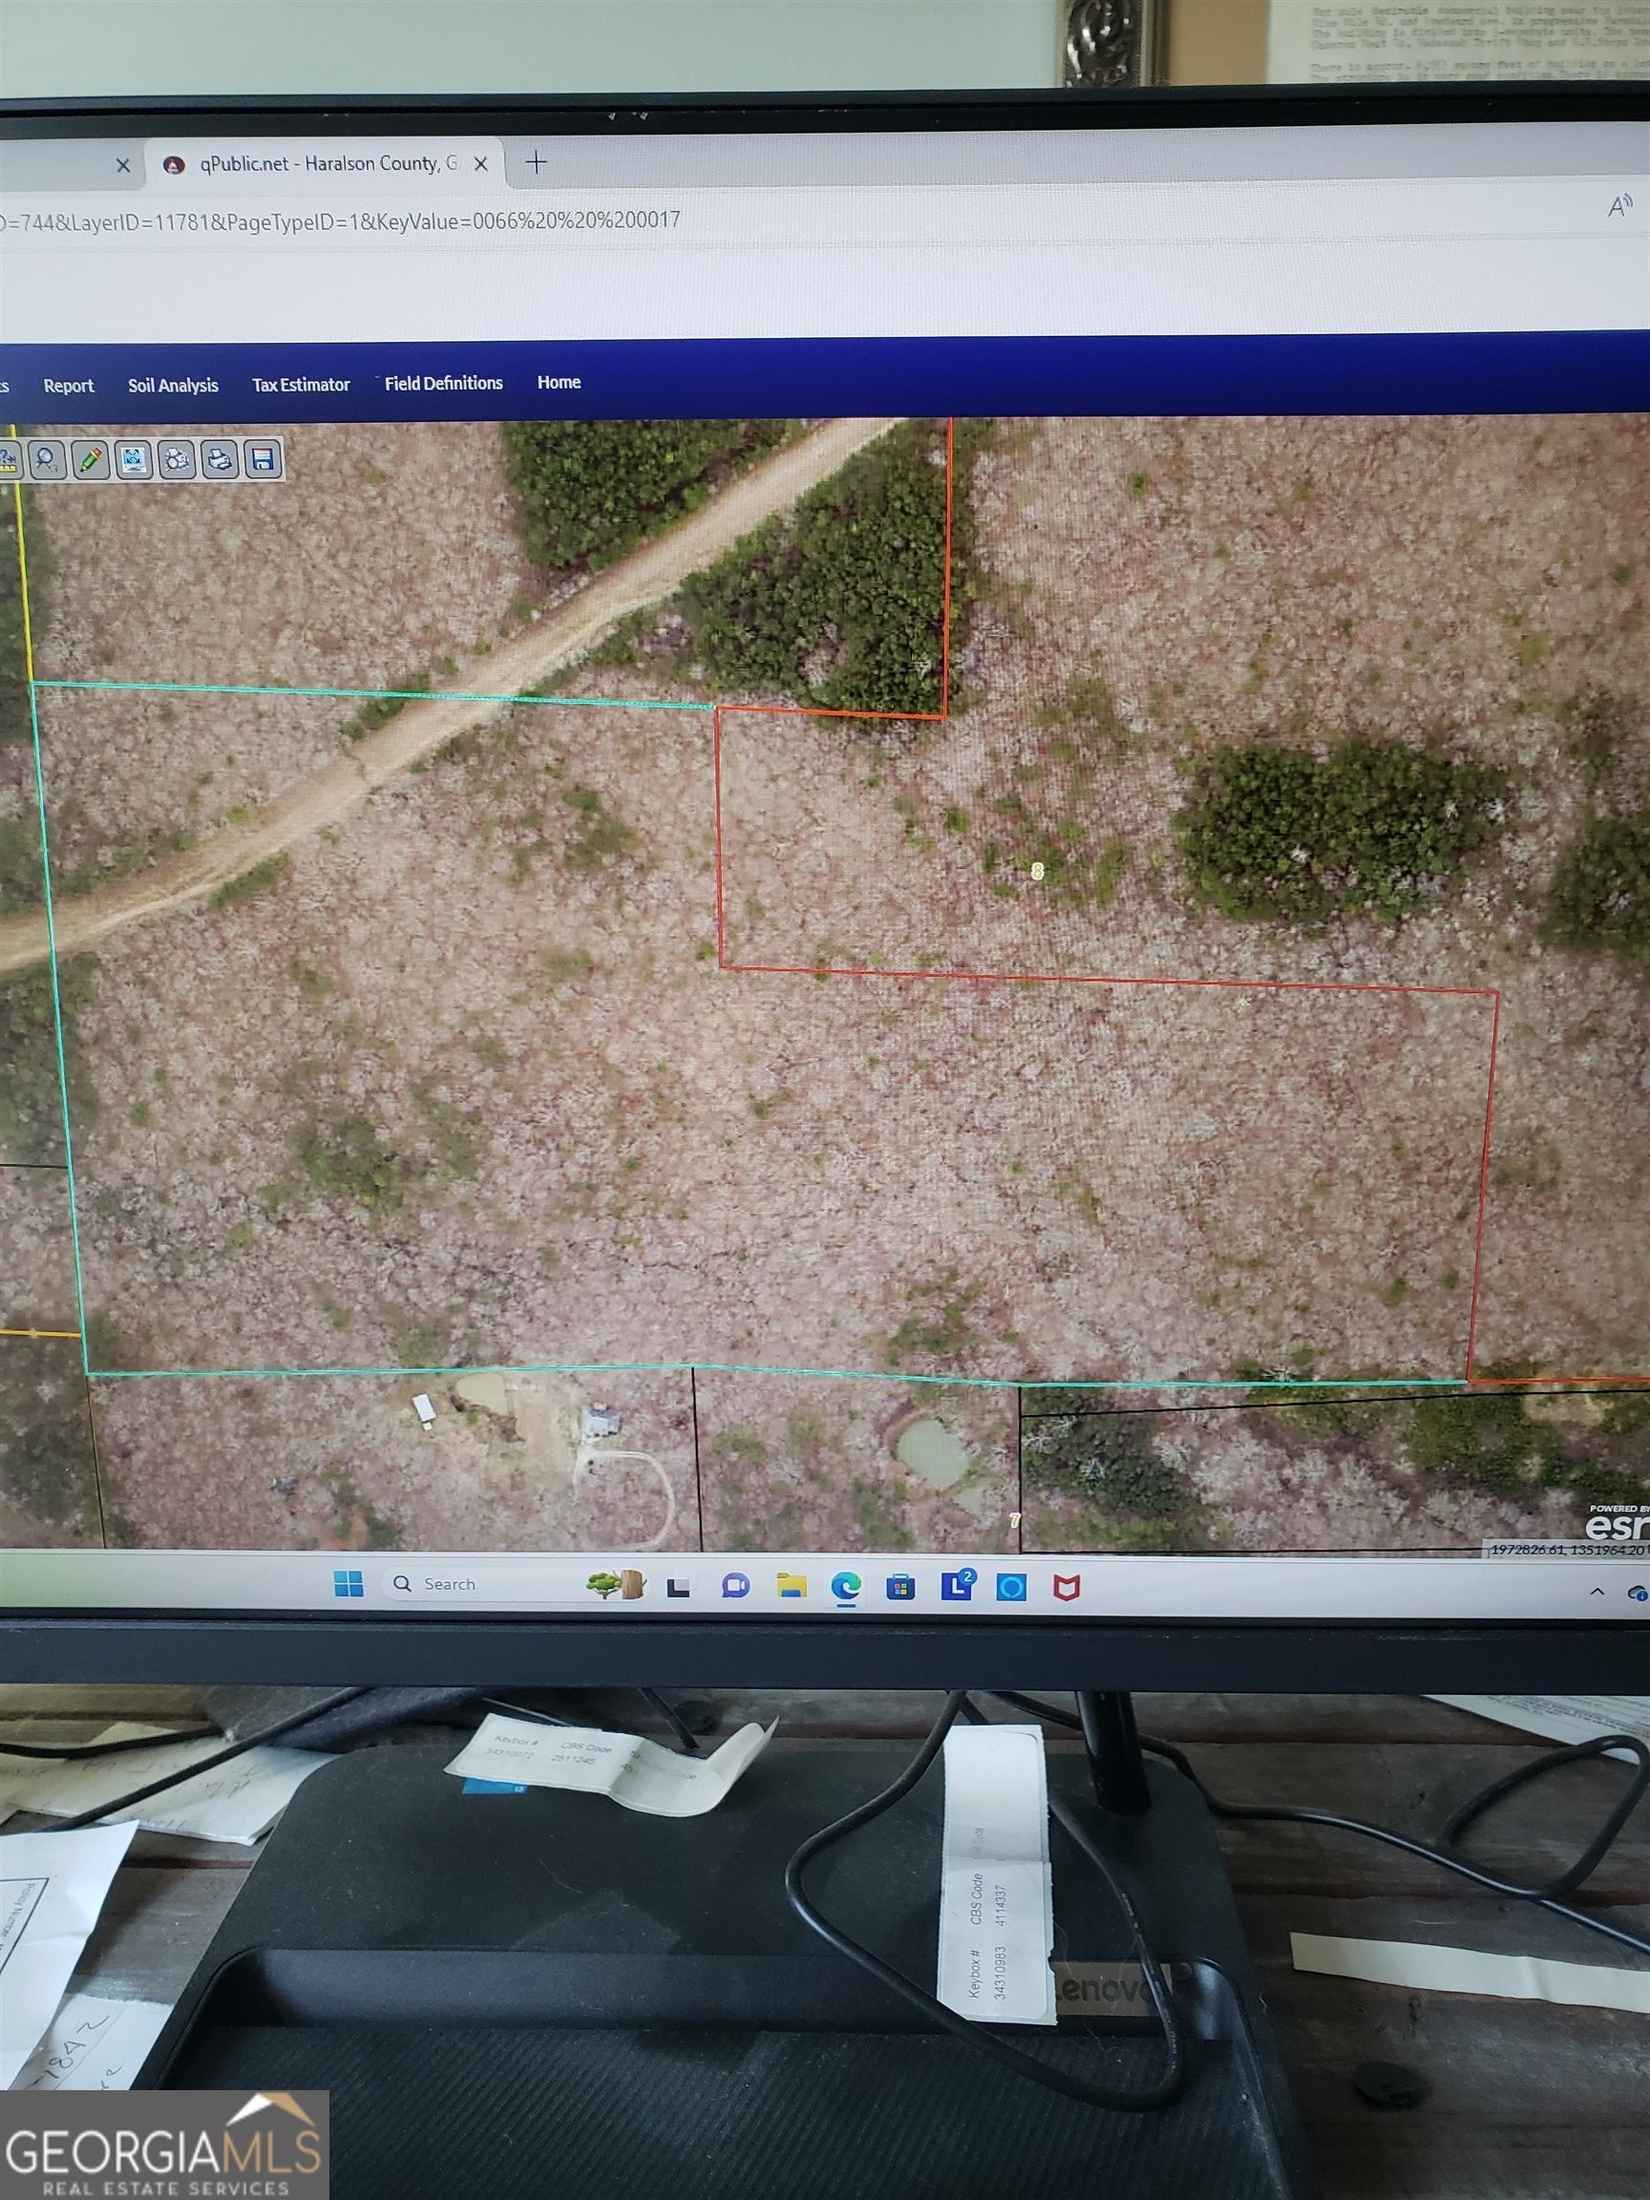Click the map screenshot tool icon
The image size is (1650, 2200).
pyautogui.click(x=133, y=460)
